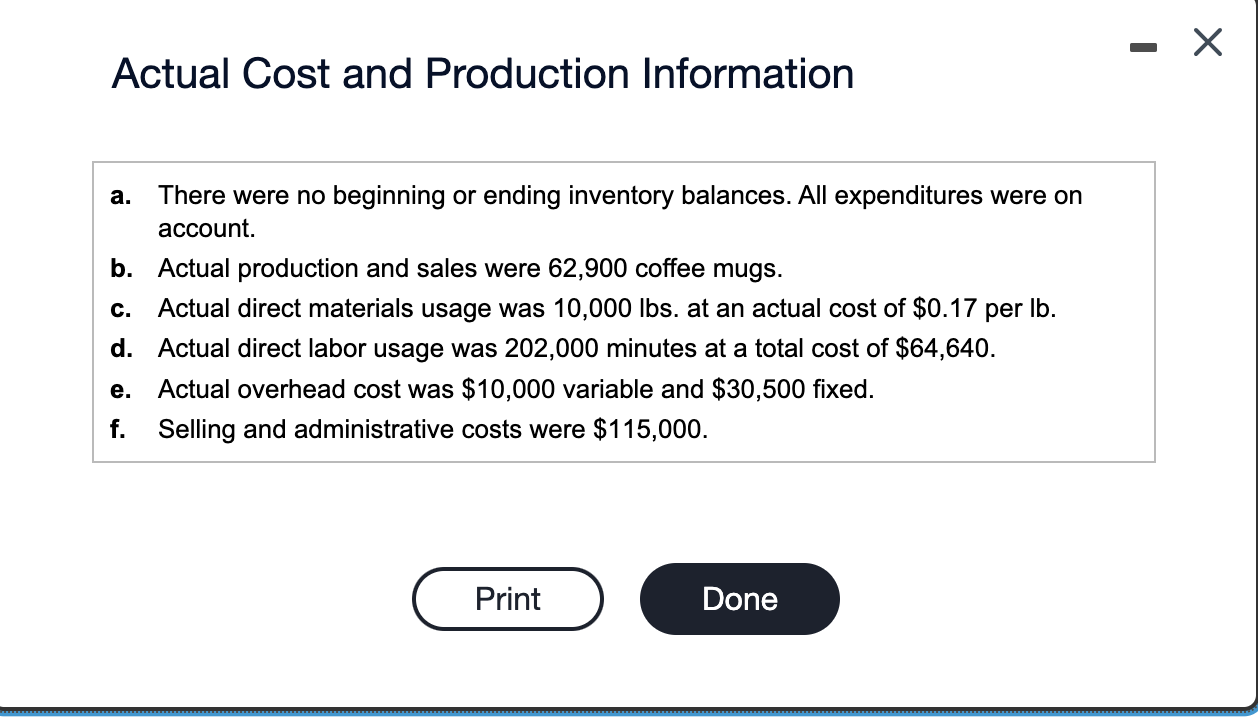Click the Print button
The height and width of the screenshot is (718, 1258).
508,598
